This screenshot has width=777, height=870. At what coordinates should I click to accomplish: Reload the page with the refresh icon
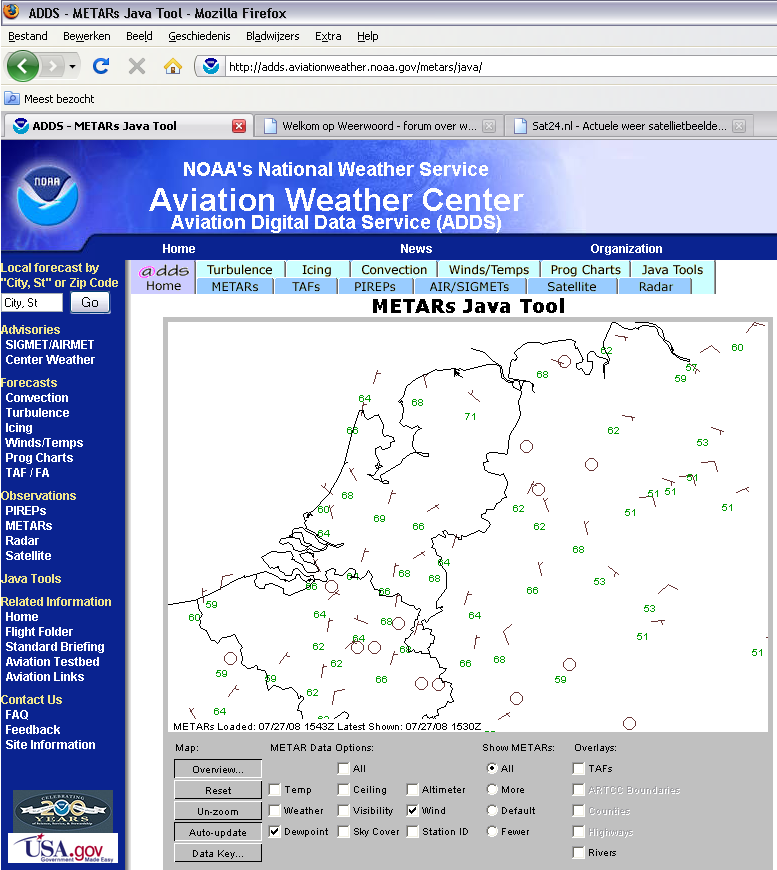pos(100,67)
